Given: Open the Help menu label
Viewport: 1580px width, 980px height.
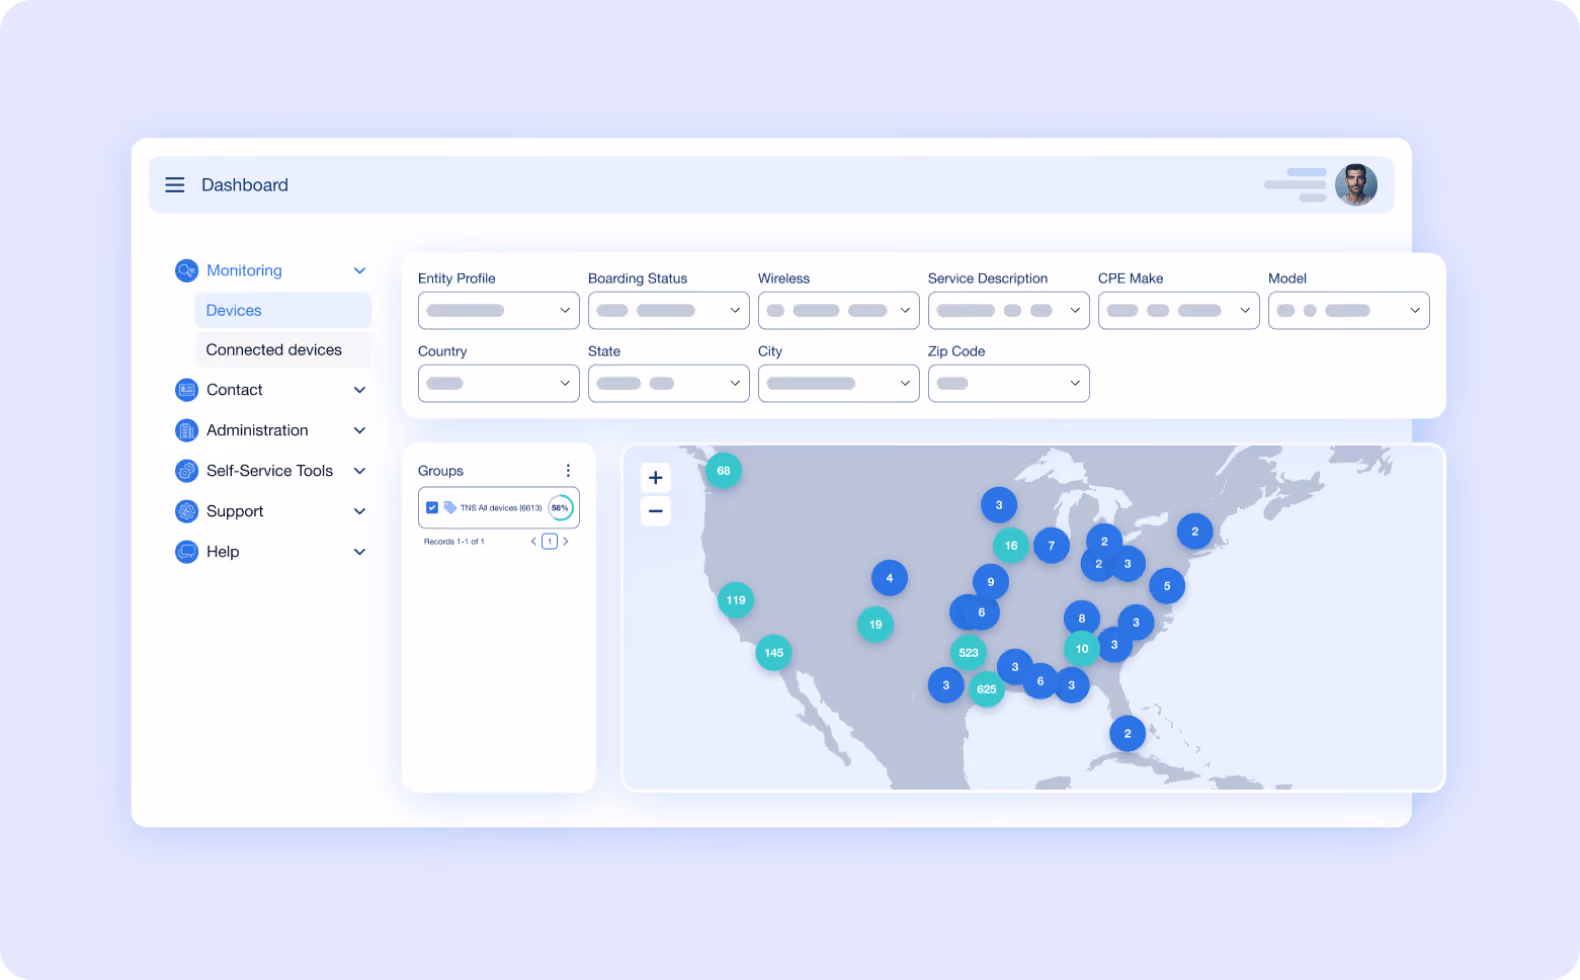Looking at the screenshot, I should 223,552.
